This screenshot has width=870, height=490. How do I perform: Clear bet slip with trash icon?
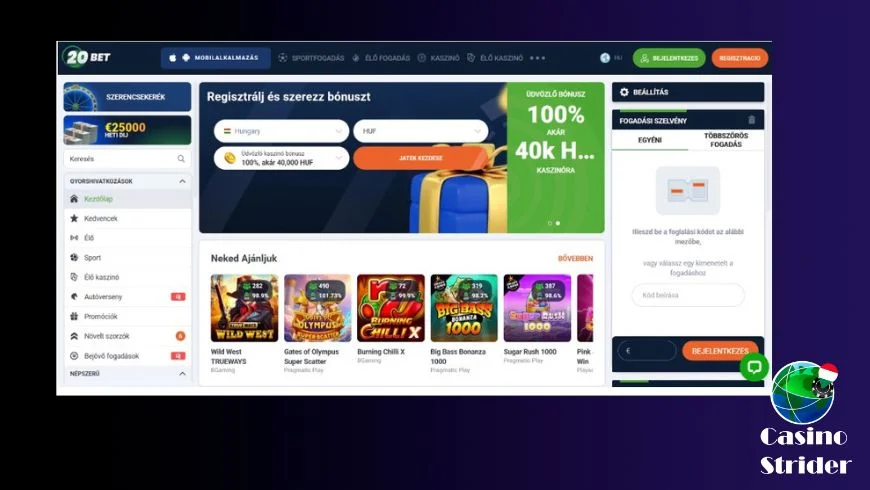pos(751,120)
